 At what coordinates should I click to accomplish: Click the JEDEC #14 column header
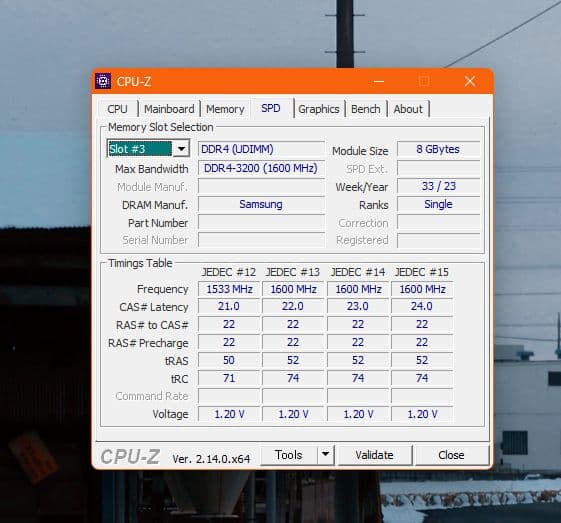pos(358,272)
